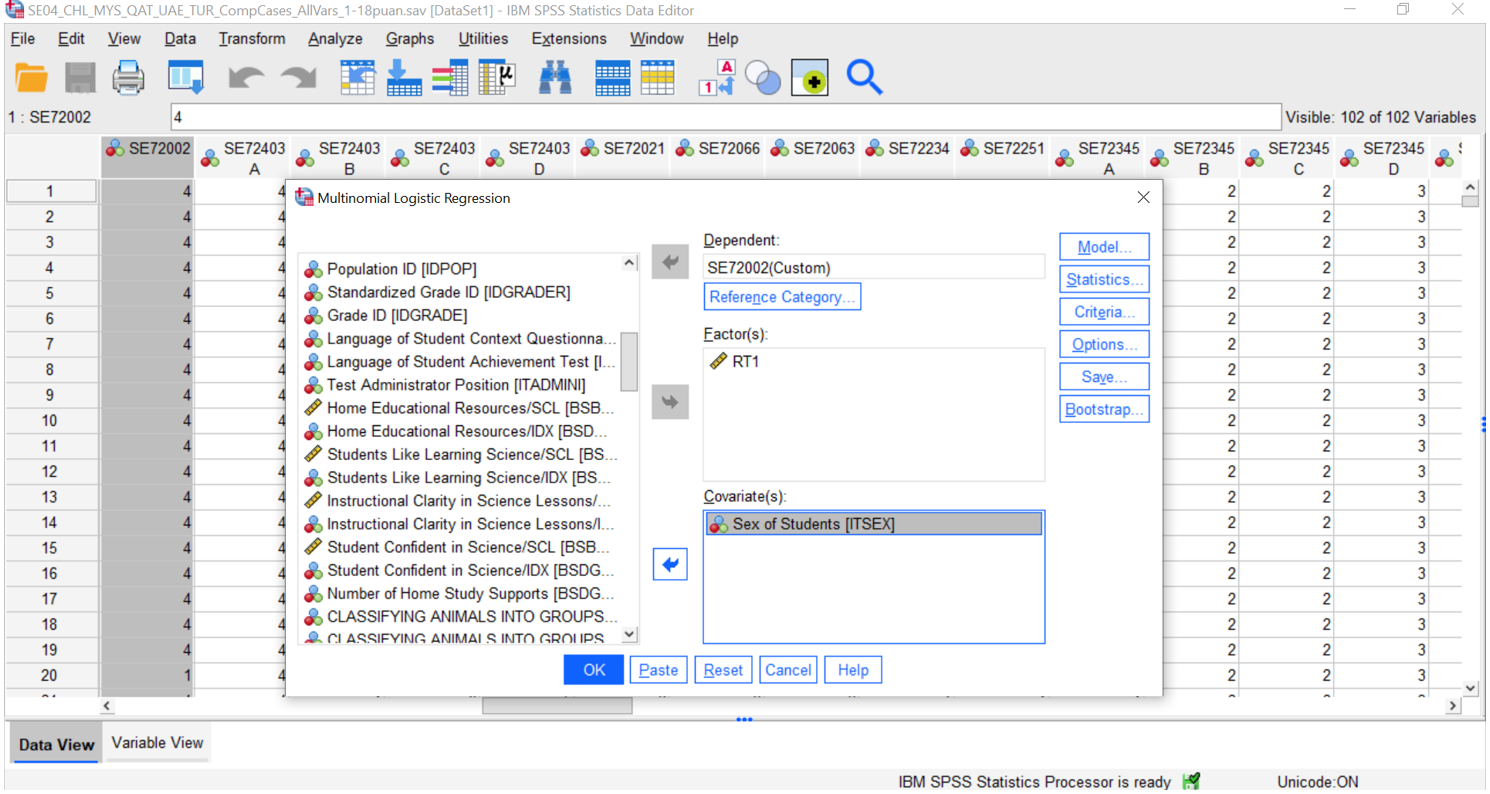
Task: Click the Split File grid icon
Action: click(x=612, y=78)
